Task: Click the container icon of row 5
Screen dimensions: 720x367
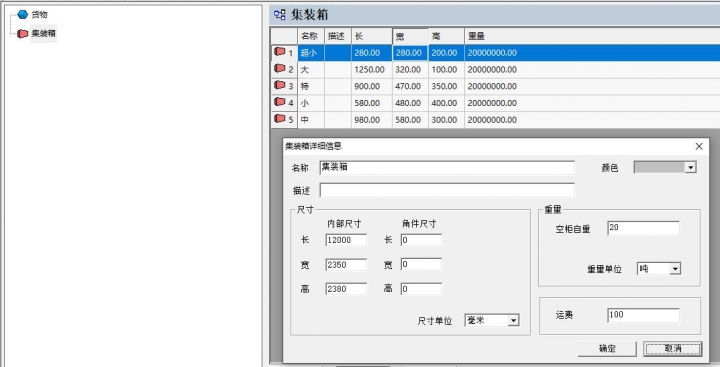Action: [x=280, y=119]
